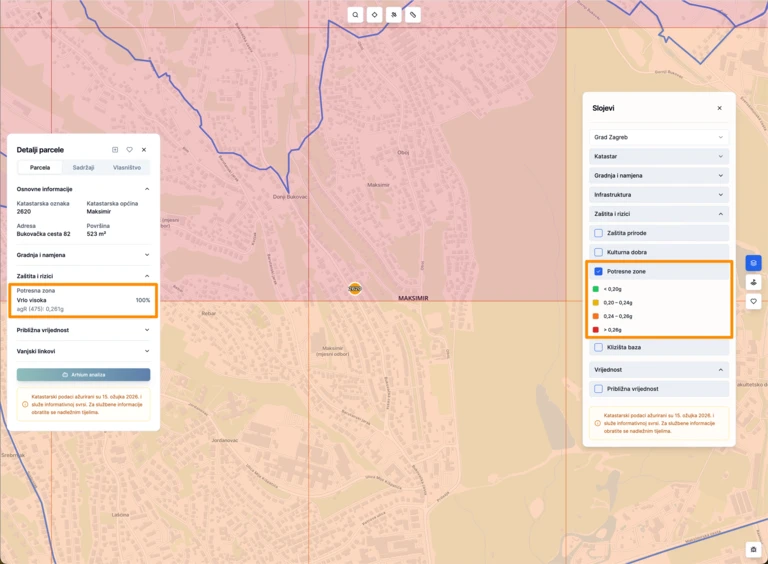768x564 pixels.
Task: Click the parcel marker on the map
Action: (354, 288)
